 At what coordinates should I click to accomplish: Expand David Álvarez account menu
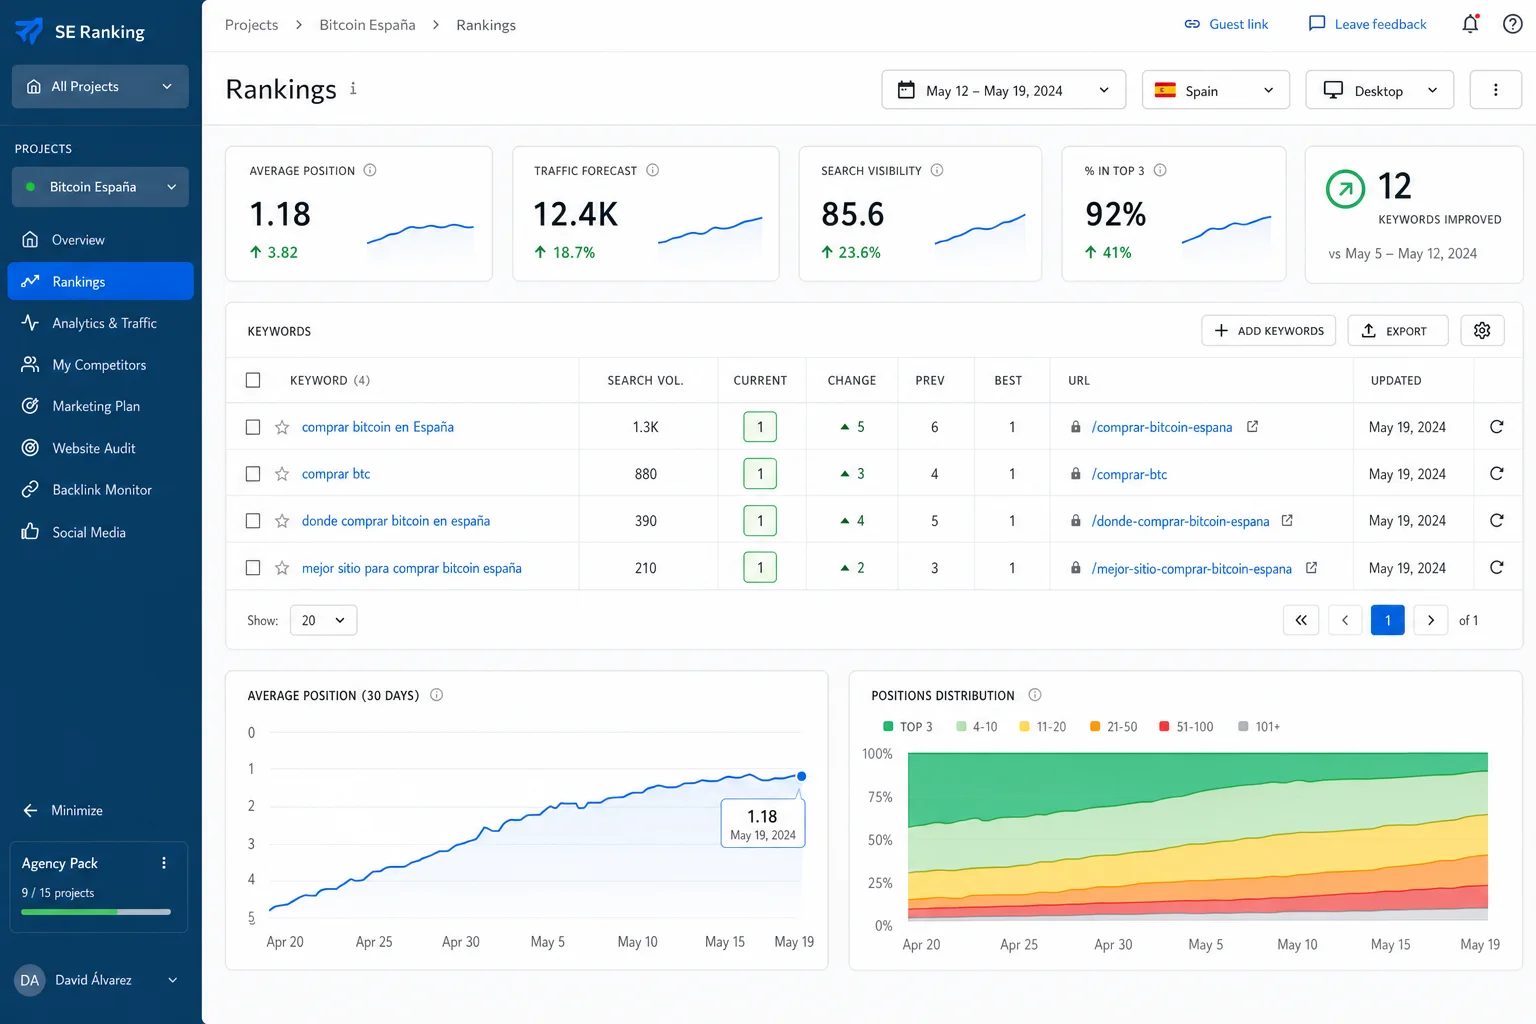click(x=97, y=980)
